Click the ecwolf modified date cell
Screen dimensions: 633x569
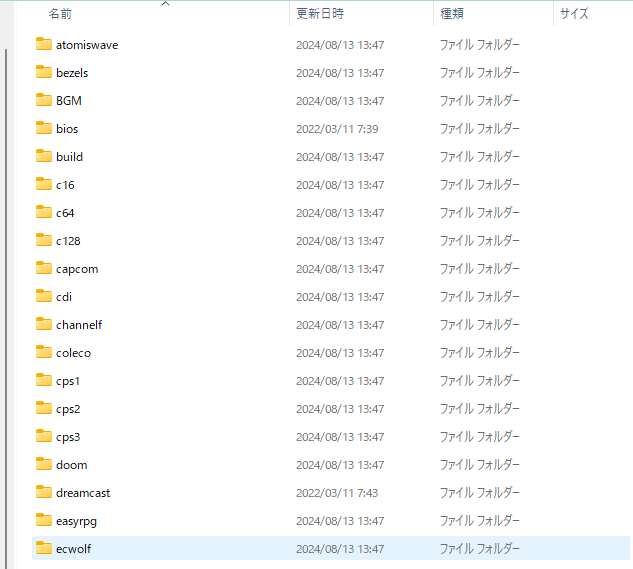tap(340, 549)
